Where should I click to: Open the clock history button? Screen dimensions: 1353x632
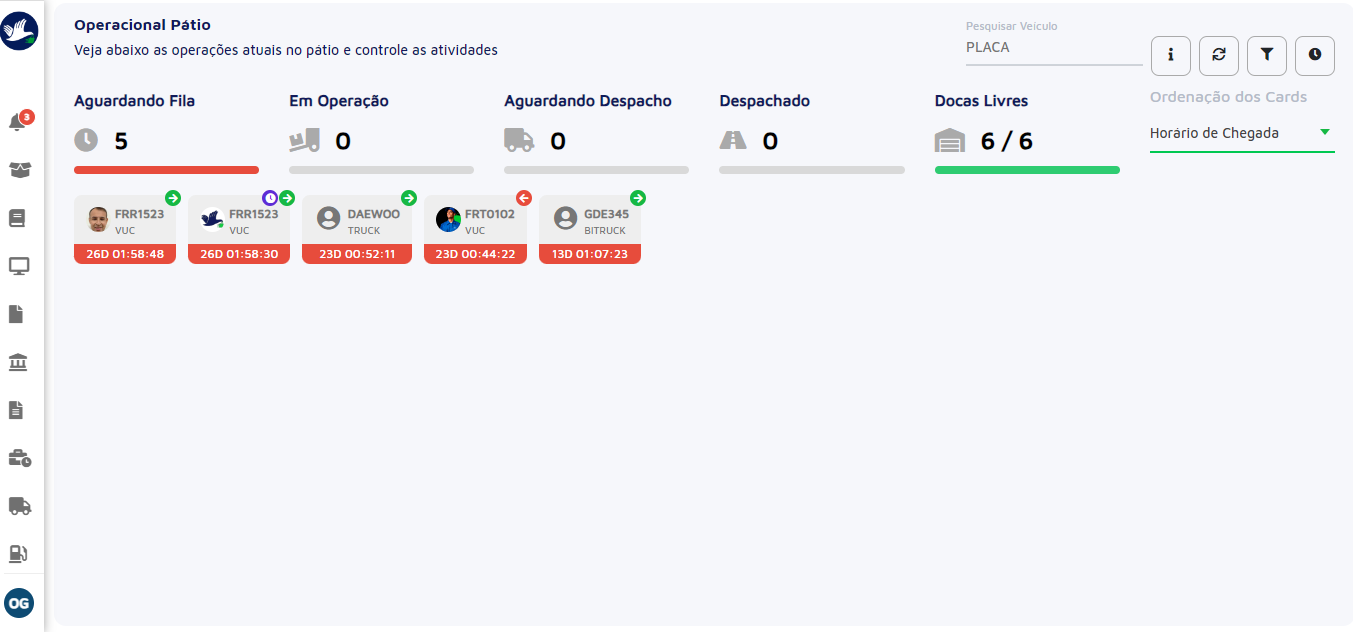point(1315,56)
